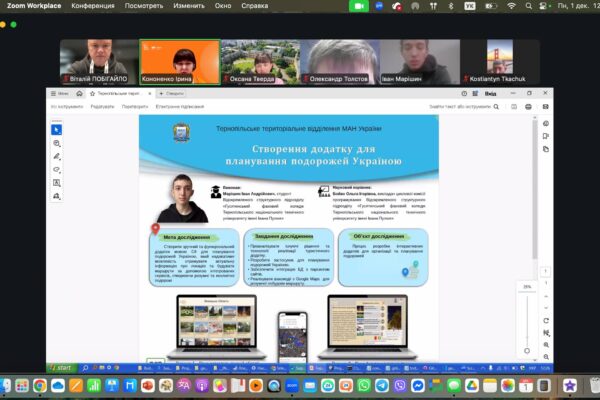Click the zoom-in magnifier at bottom right panel

point(545,347)
